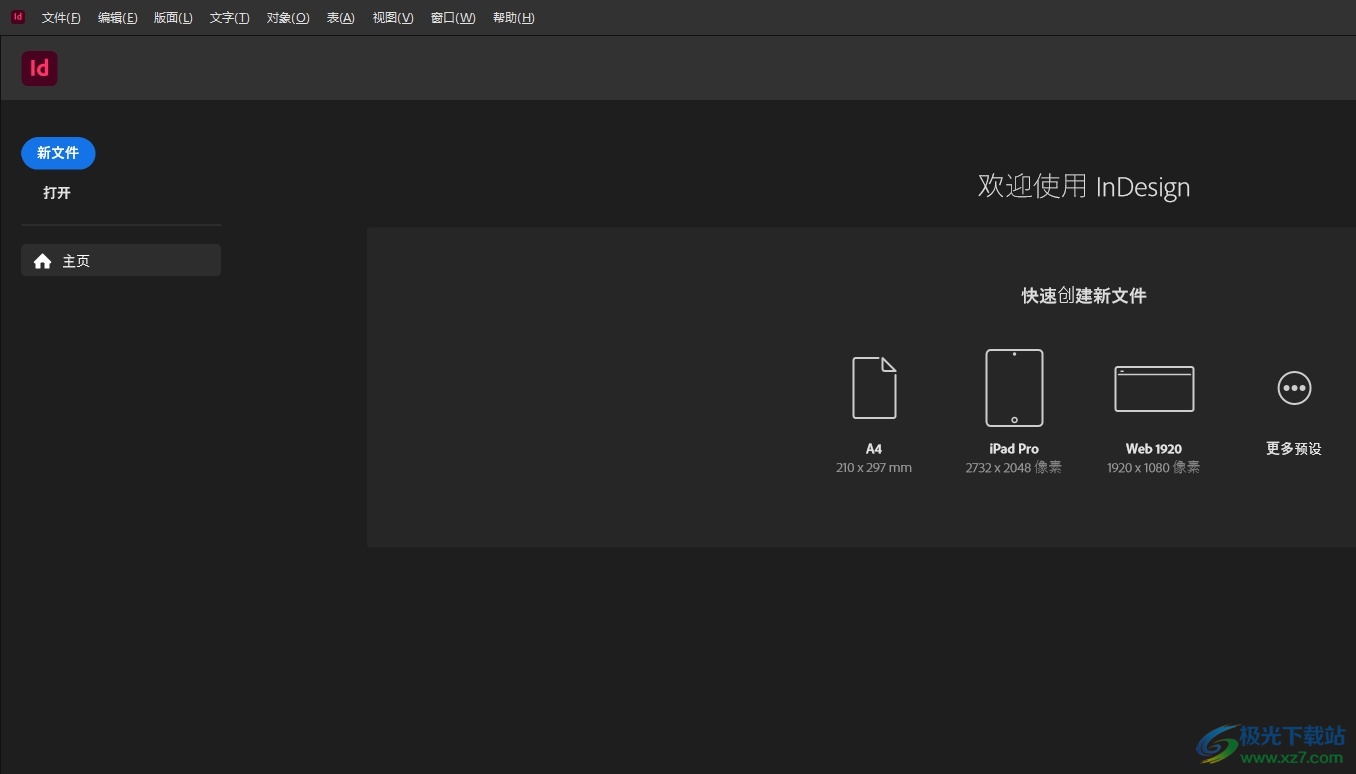Click the A4 preset name text
The height and width of the screenshot is (774, 1356).
(874, 449)
